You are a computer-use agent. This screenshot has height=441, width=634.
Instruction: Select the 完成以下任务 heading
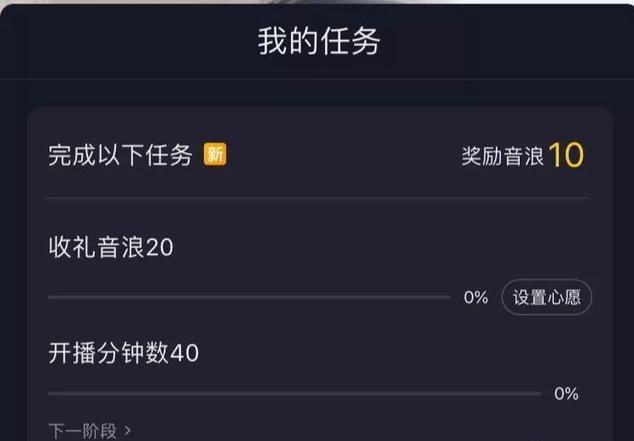point(120,155)
